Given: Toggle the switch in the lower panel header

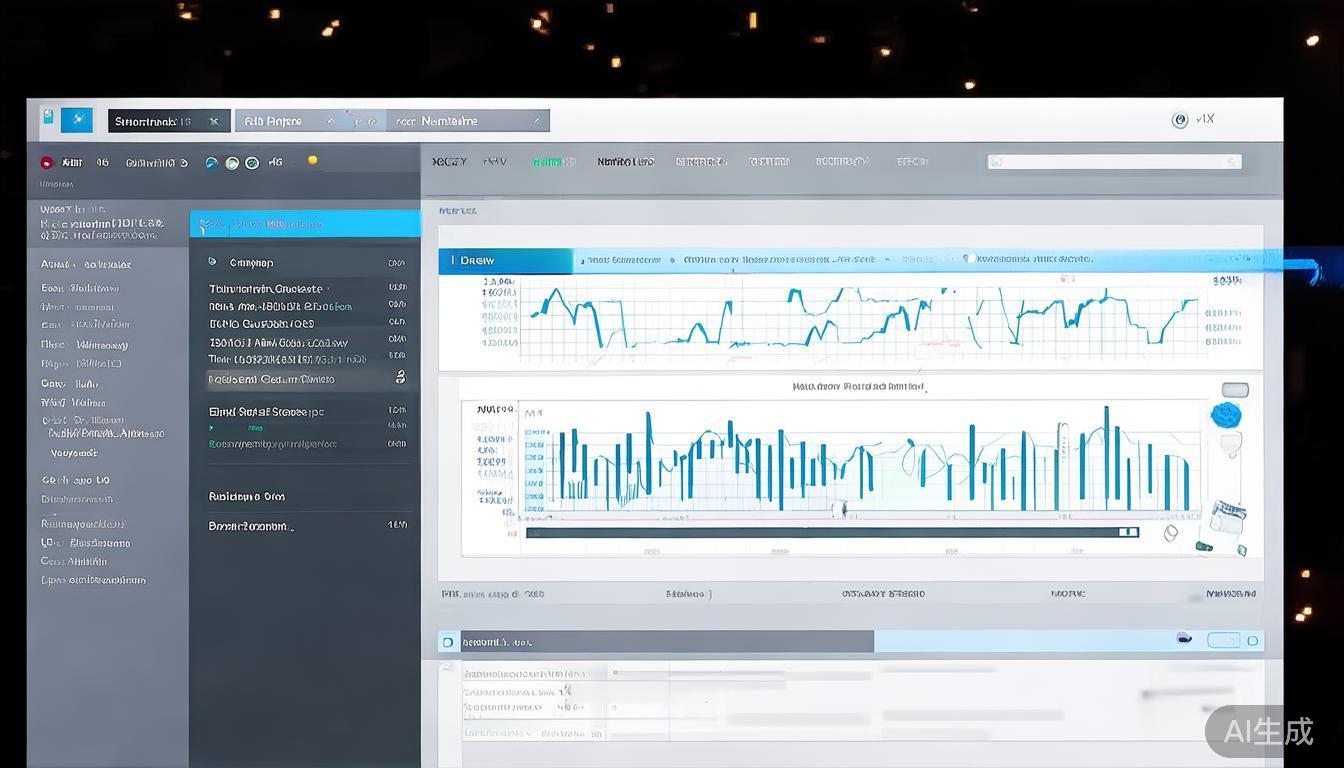Looking at the screenshot, I should coord(1222,640).
